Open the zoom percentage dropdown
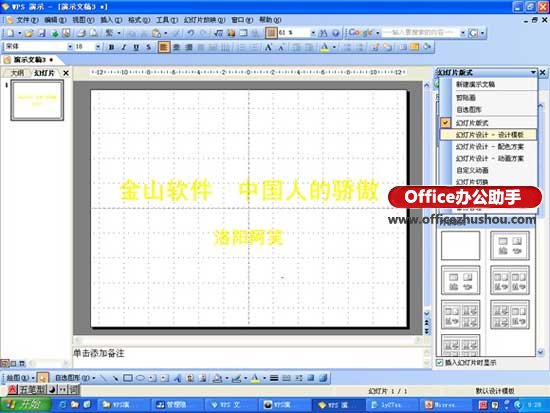 coord(313,33)
